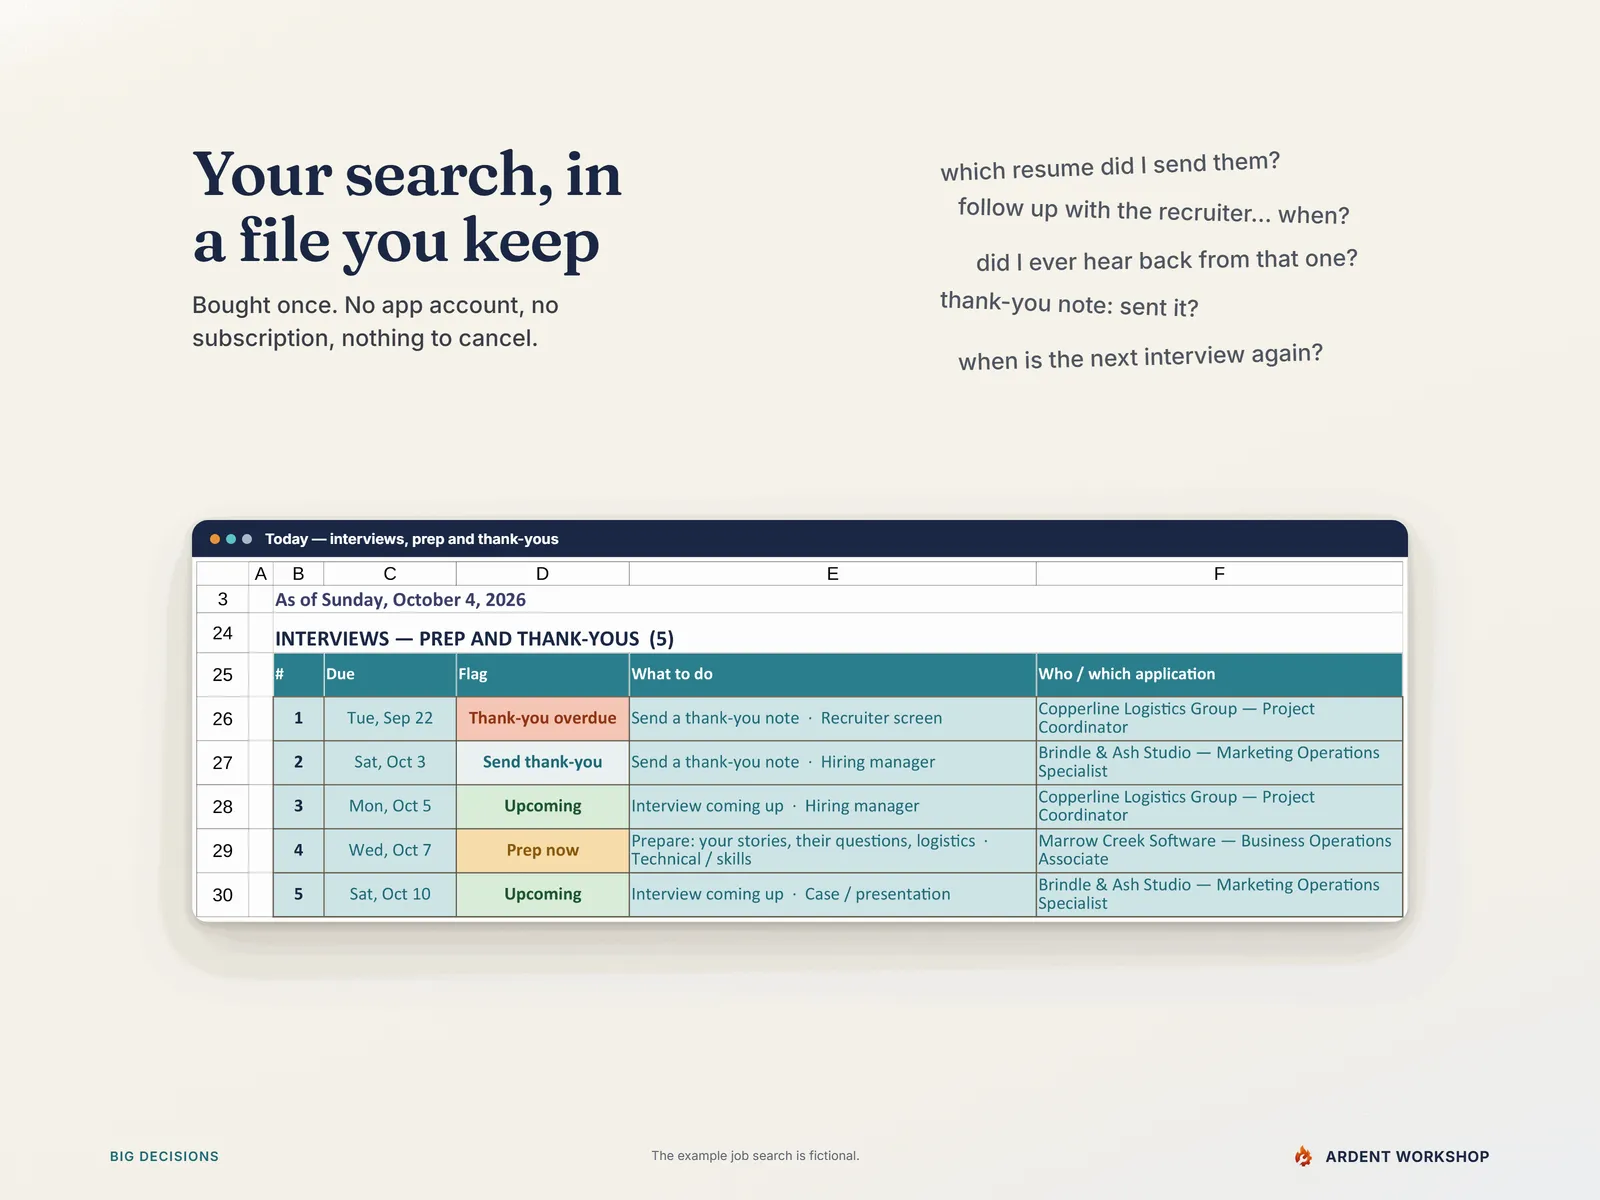Click item number 2 cell
1600x1200 pixels.
[x=298, y=763]
